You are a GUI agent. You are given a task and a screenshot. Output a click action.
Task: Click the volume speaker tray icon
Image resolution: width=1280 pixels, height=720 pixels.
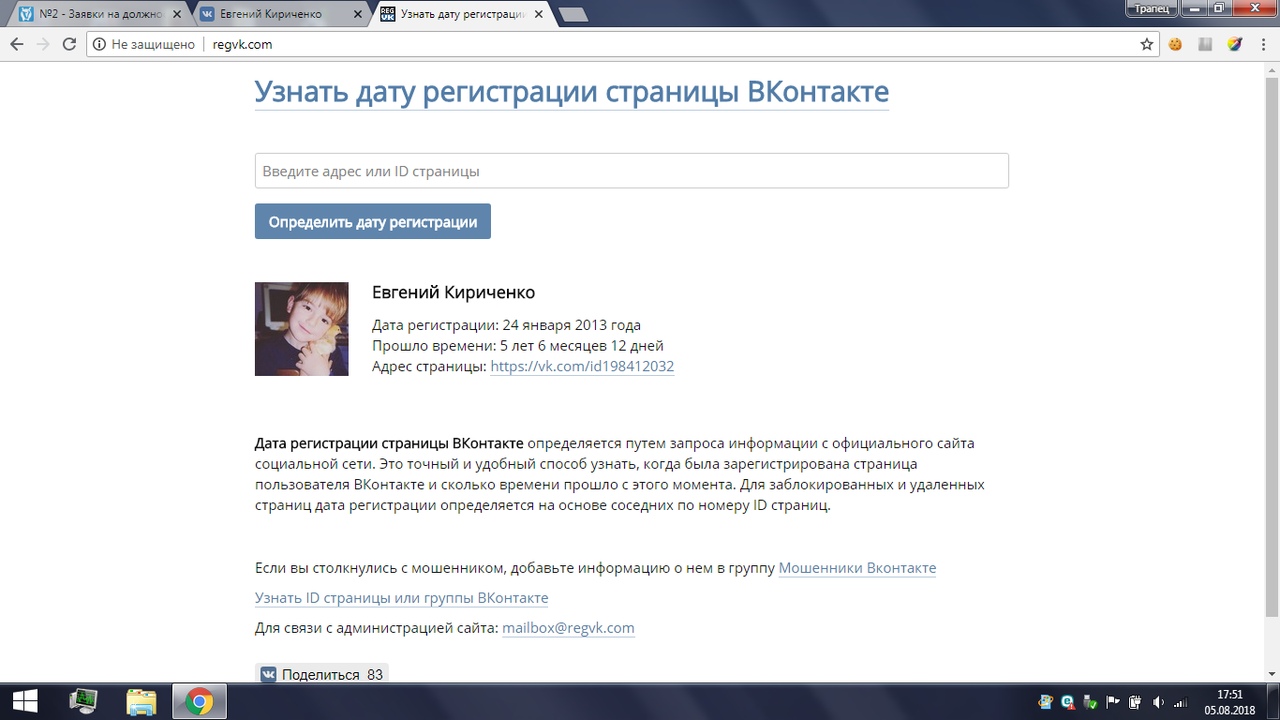point(1157,702)
